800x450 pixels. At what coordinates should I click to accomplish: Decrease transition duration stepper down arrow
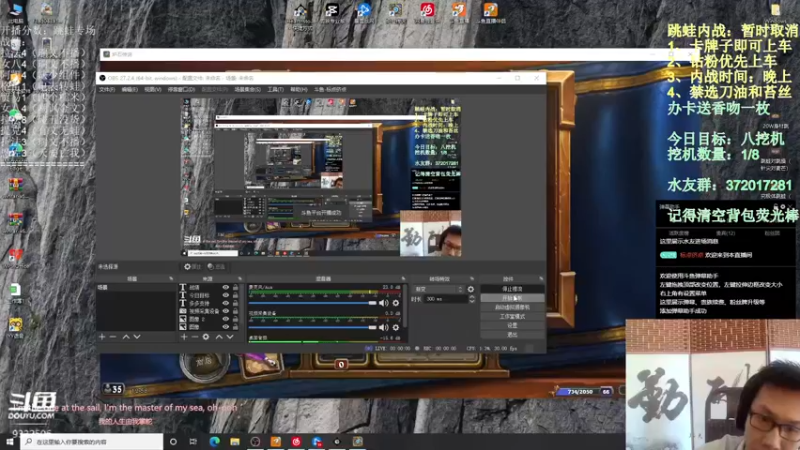pyautogui.click(x=471, y=302)
